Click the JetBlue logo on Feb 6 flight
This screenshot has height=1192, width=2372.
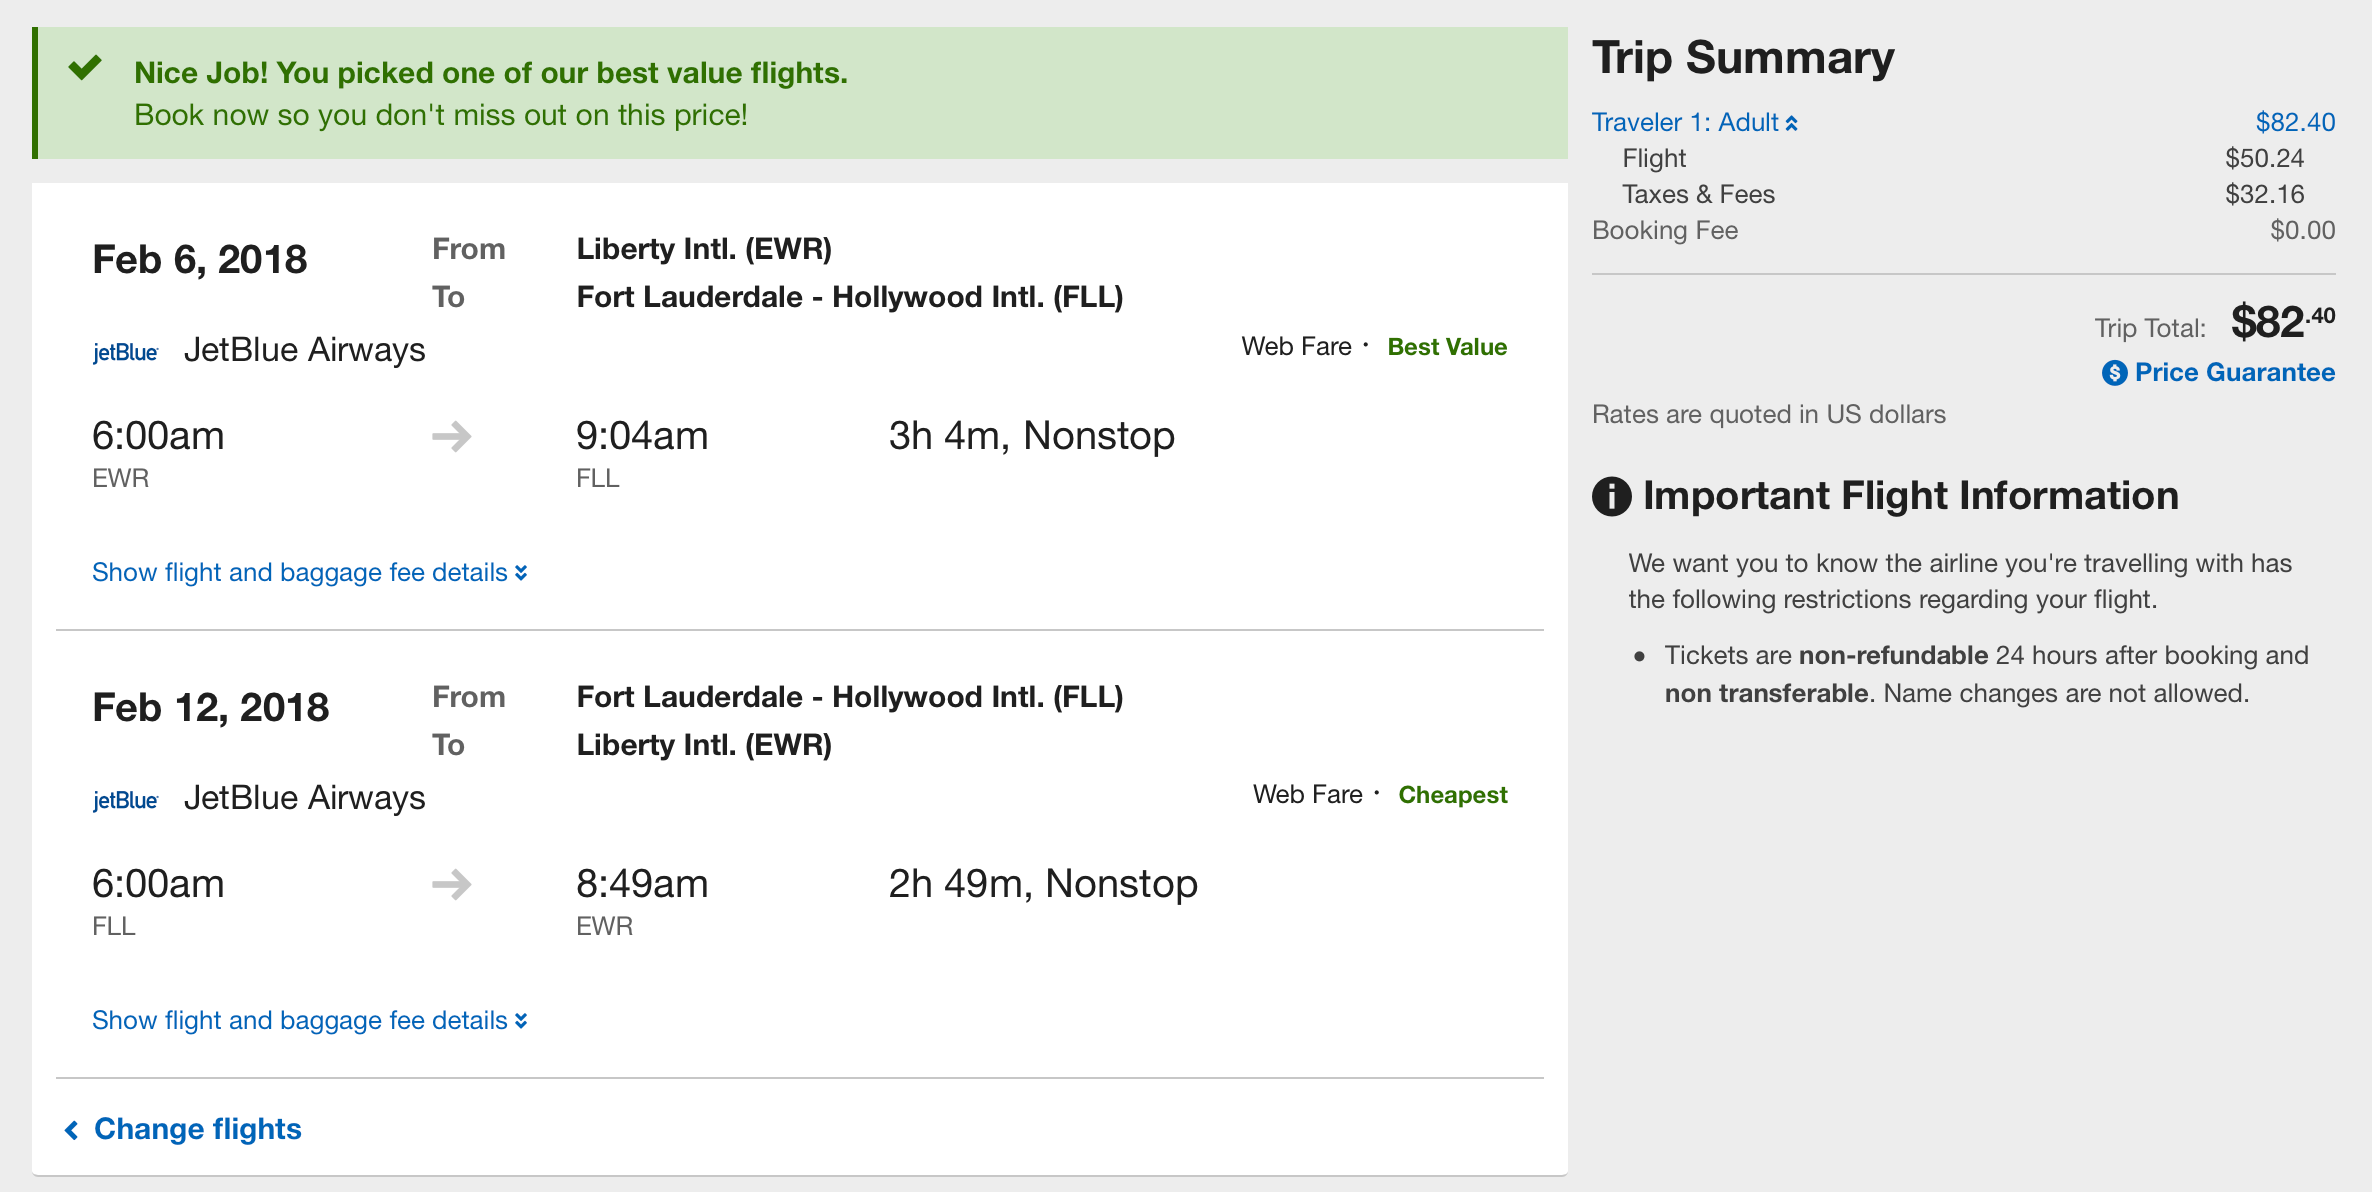click(x=125, y=352)
